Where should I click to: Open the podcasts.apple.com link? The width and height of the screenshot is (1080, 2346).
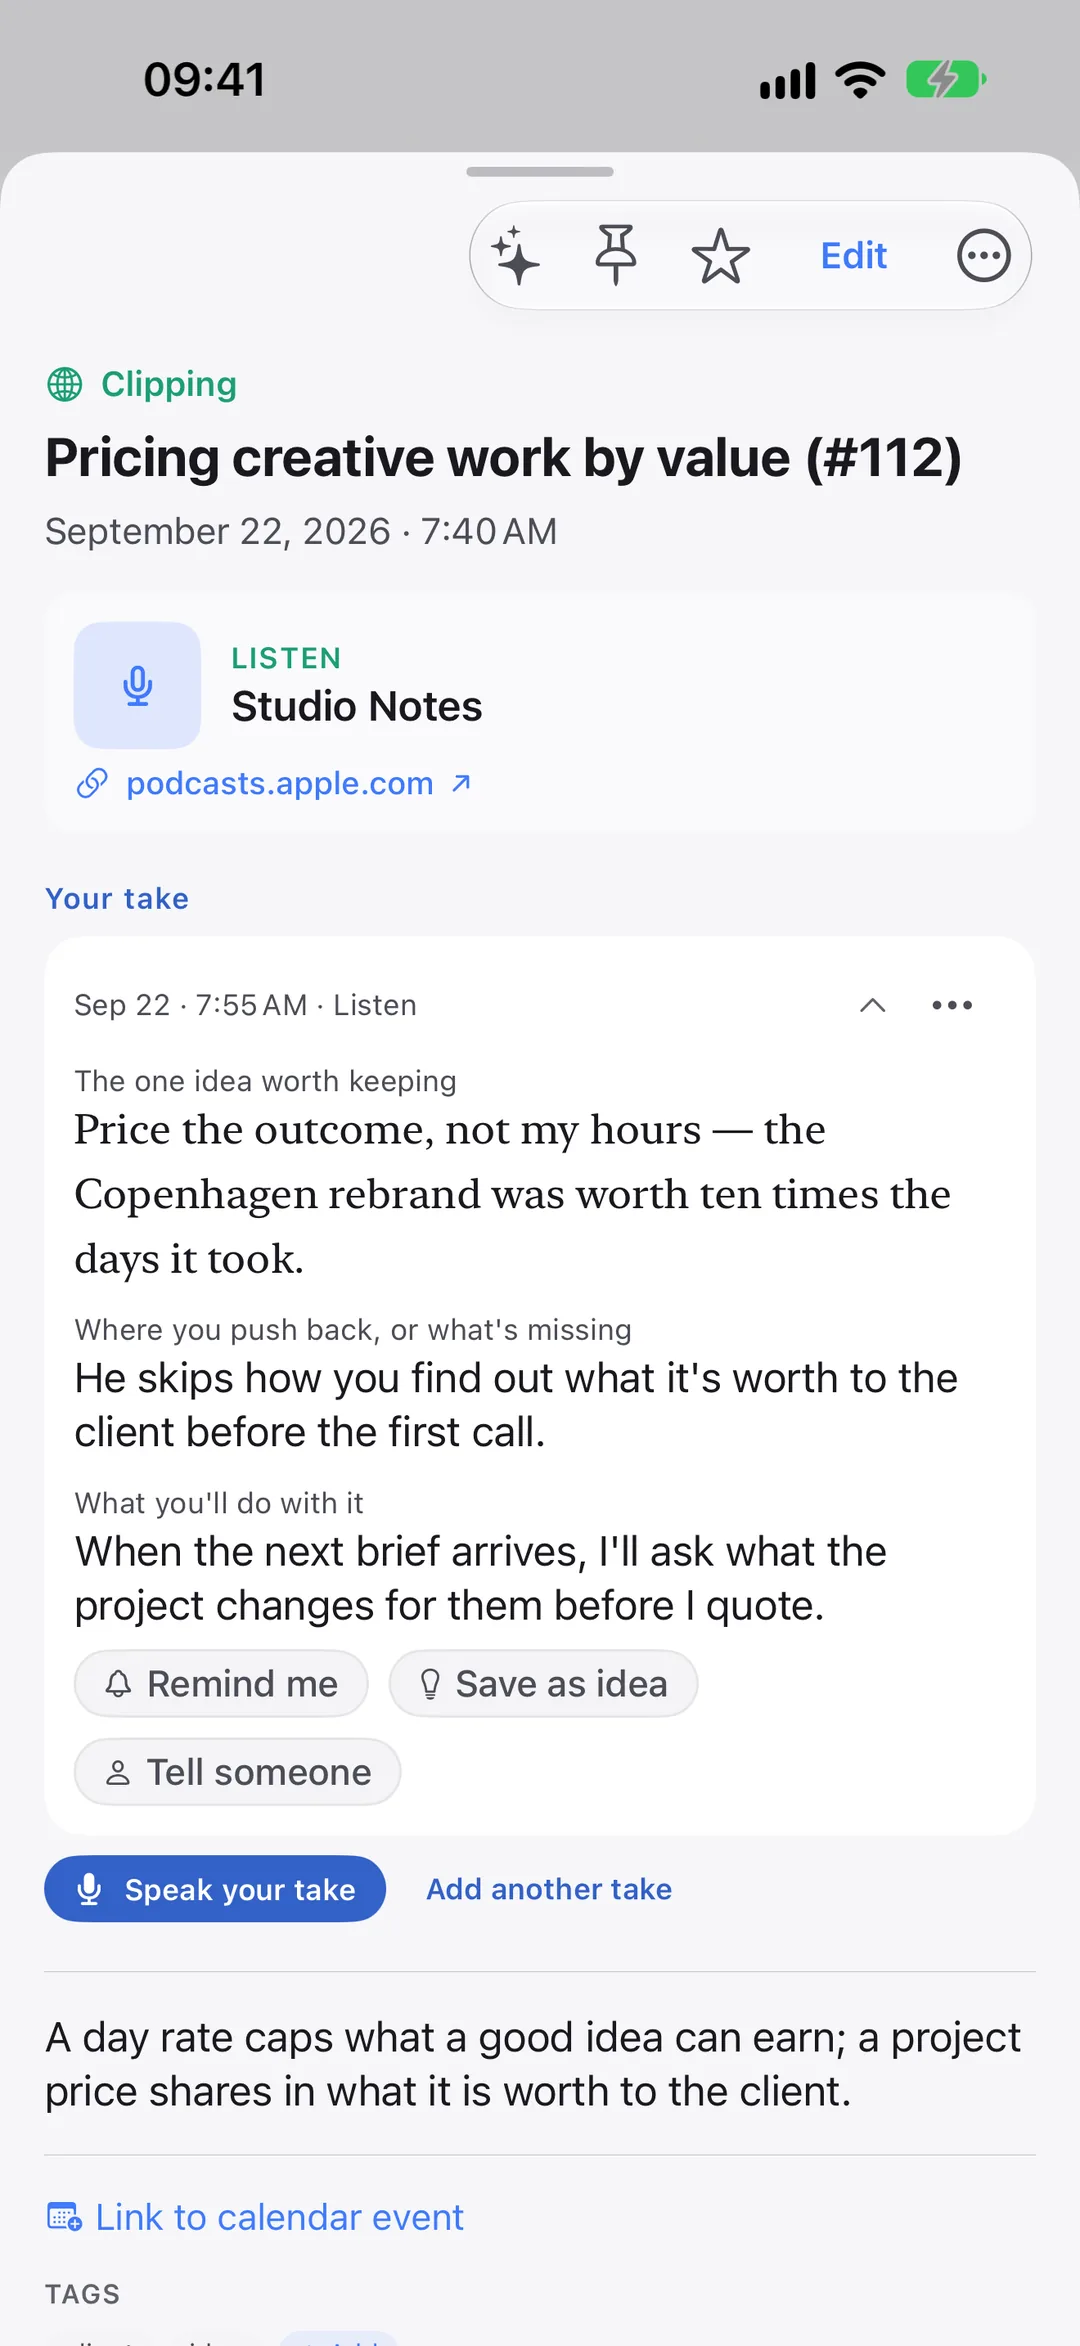pos(280,784)
